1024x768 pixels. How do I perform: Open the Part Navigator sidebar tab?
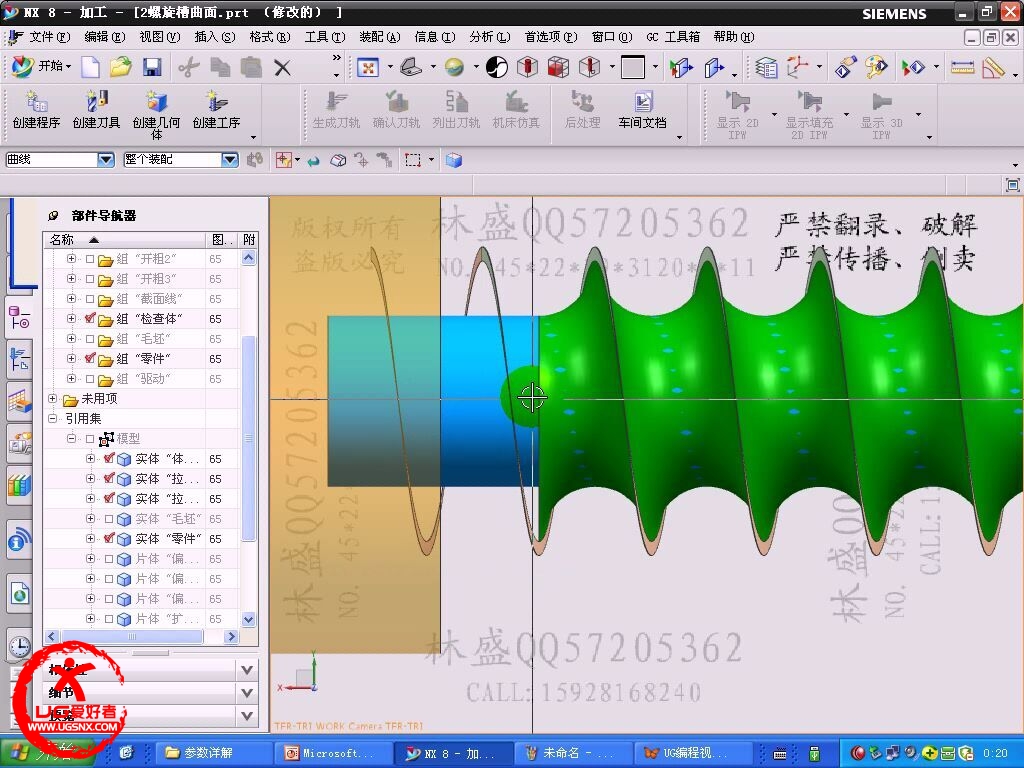20,319
